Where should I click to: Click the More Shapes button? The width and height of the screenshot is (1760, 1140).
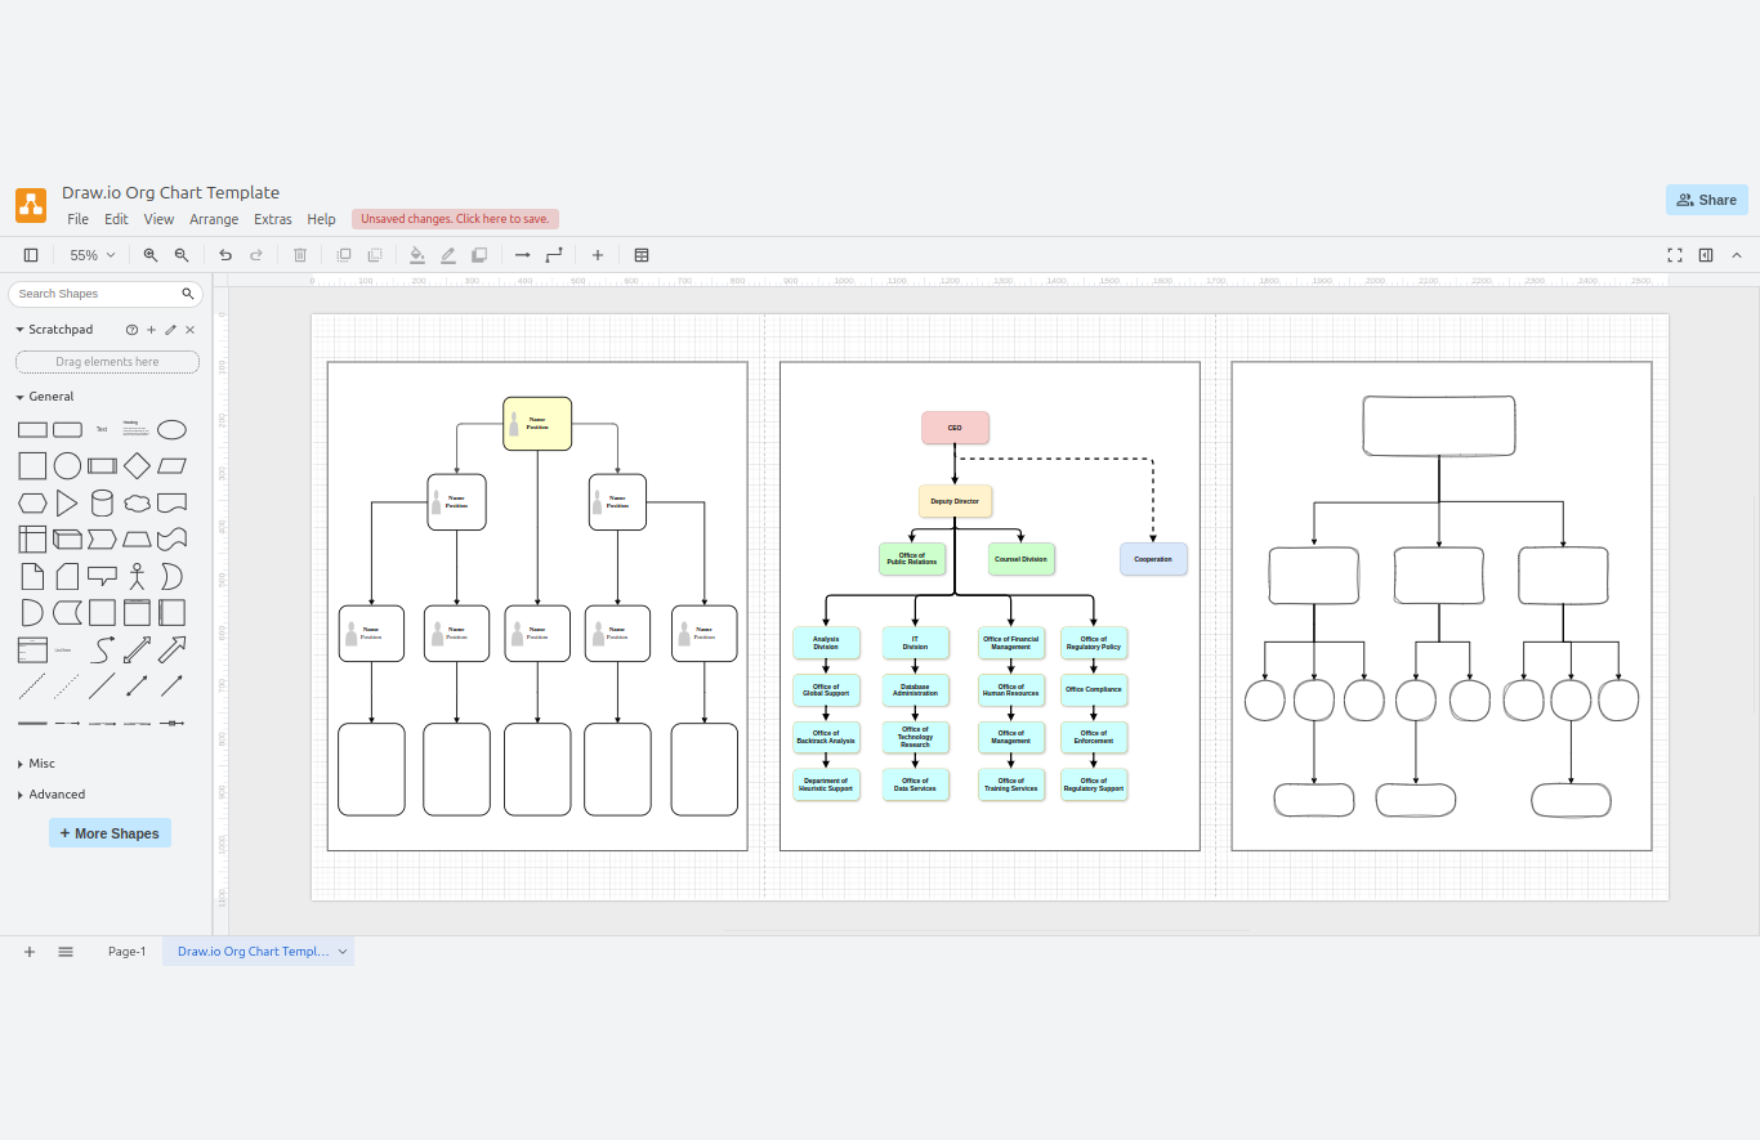(x=110, y=833)
